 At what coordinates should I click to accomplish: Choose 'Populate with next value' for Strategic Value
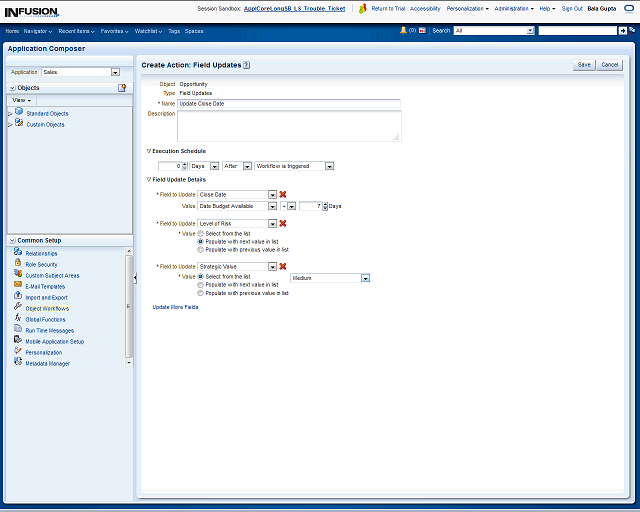coord(200,285)
